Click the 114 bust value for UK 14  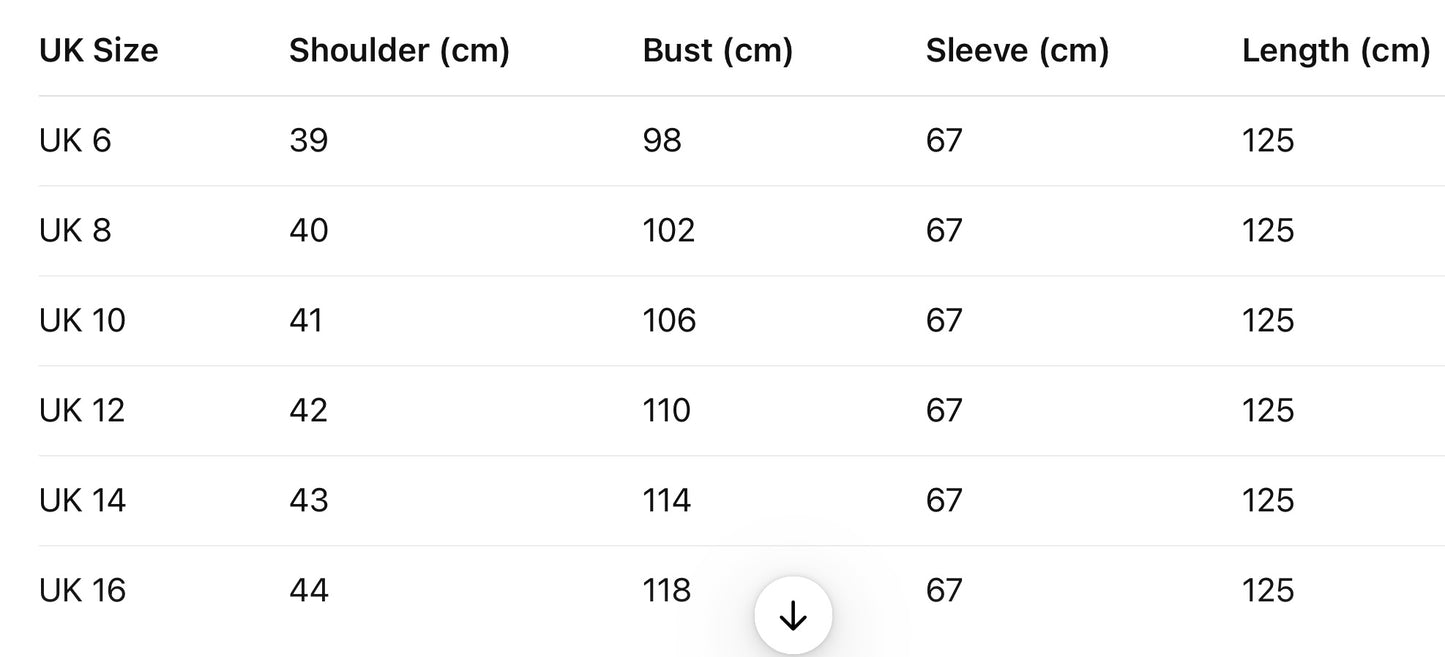click(666, 501)
